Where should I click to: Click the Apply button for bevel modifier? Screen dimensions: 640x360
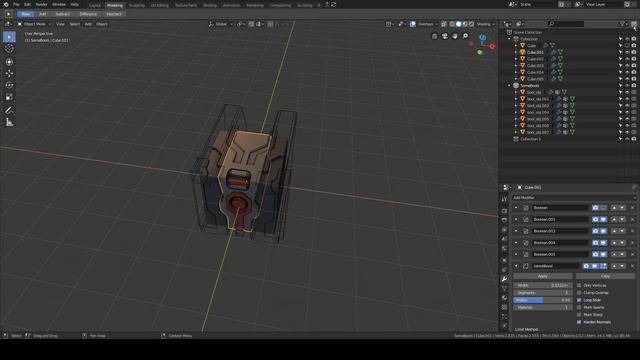542,276
